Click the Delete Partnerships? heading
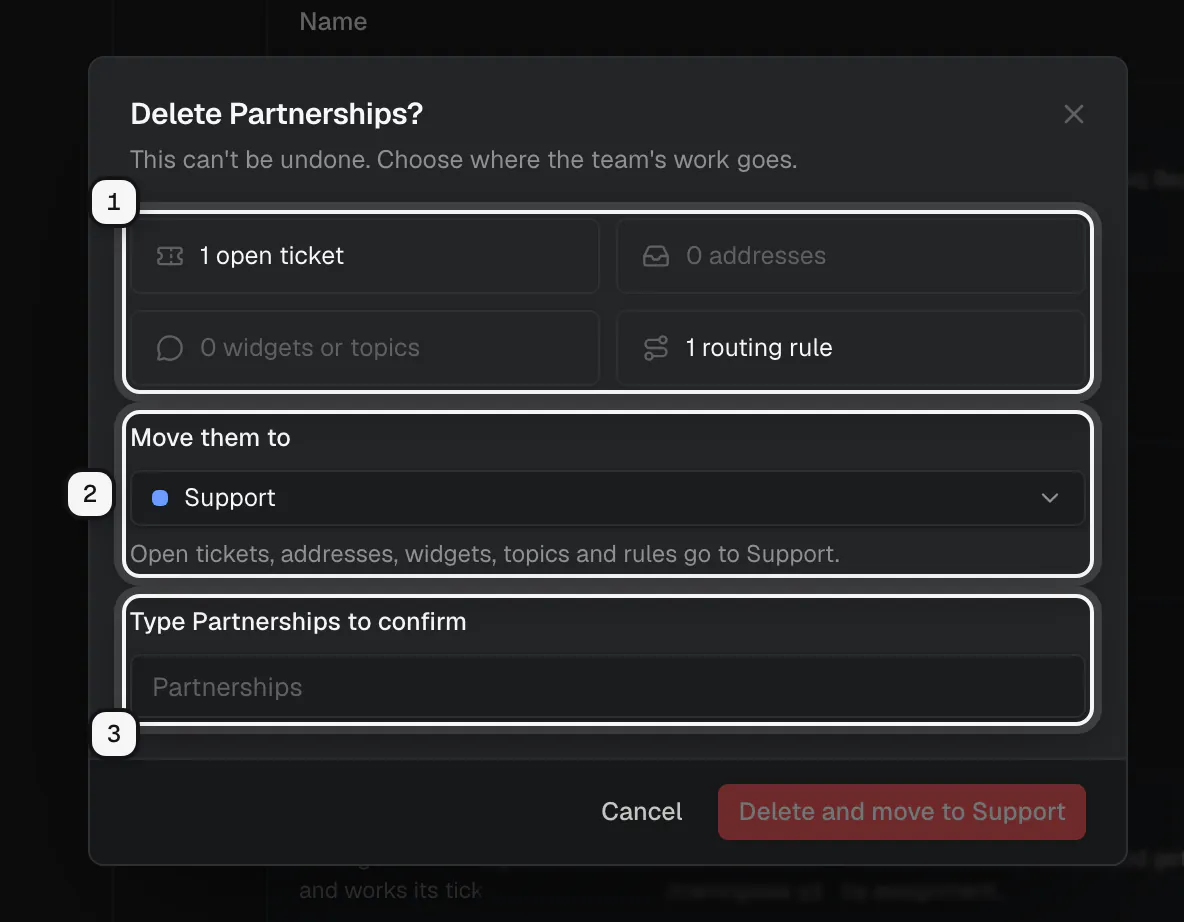Viewport: 1184px width, 922px height. pyautogui.click(x=276, y=114)
